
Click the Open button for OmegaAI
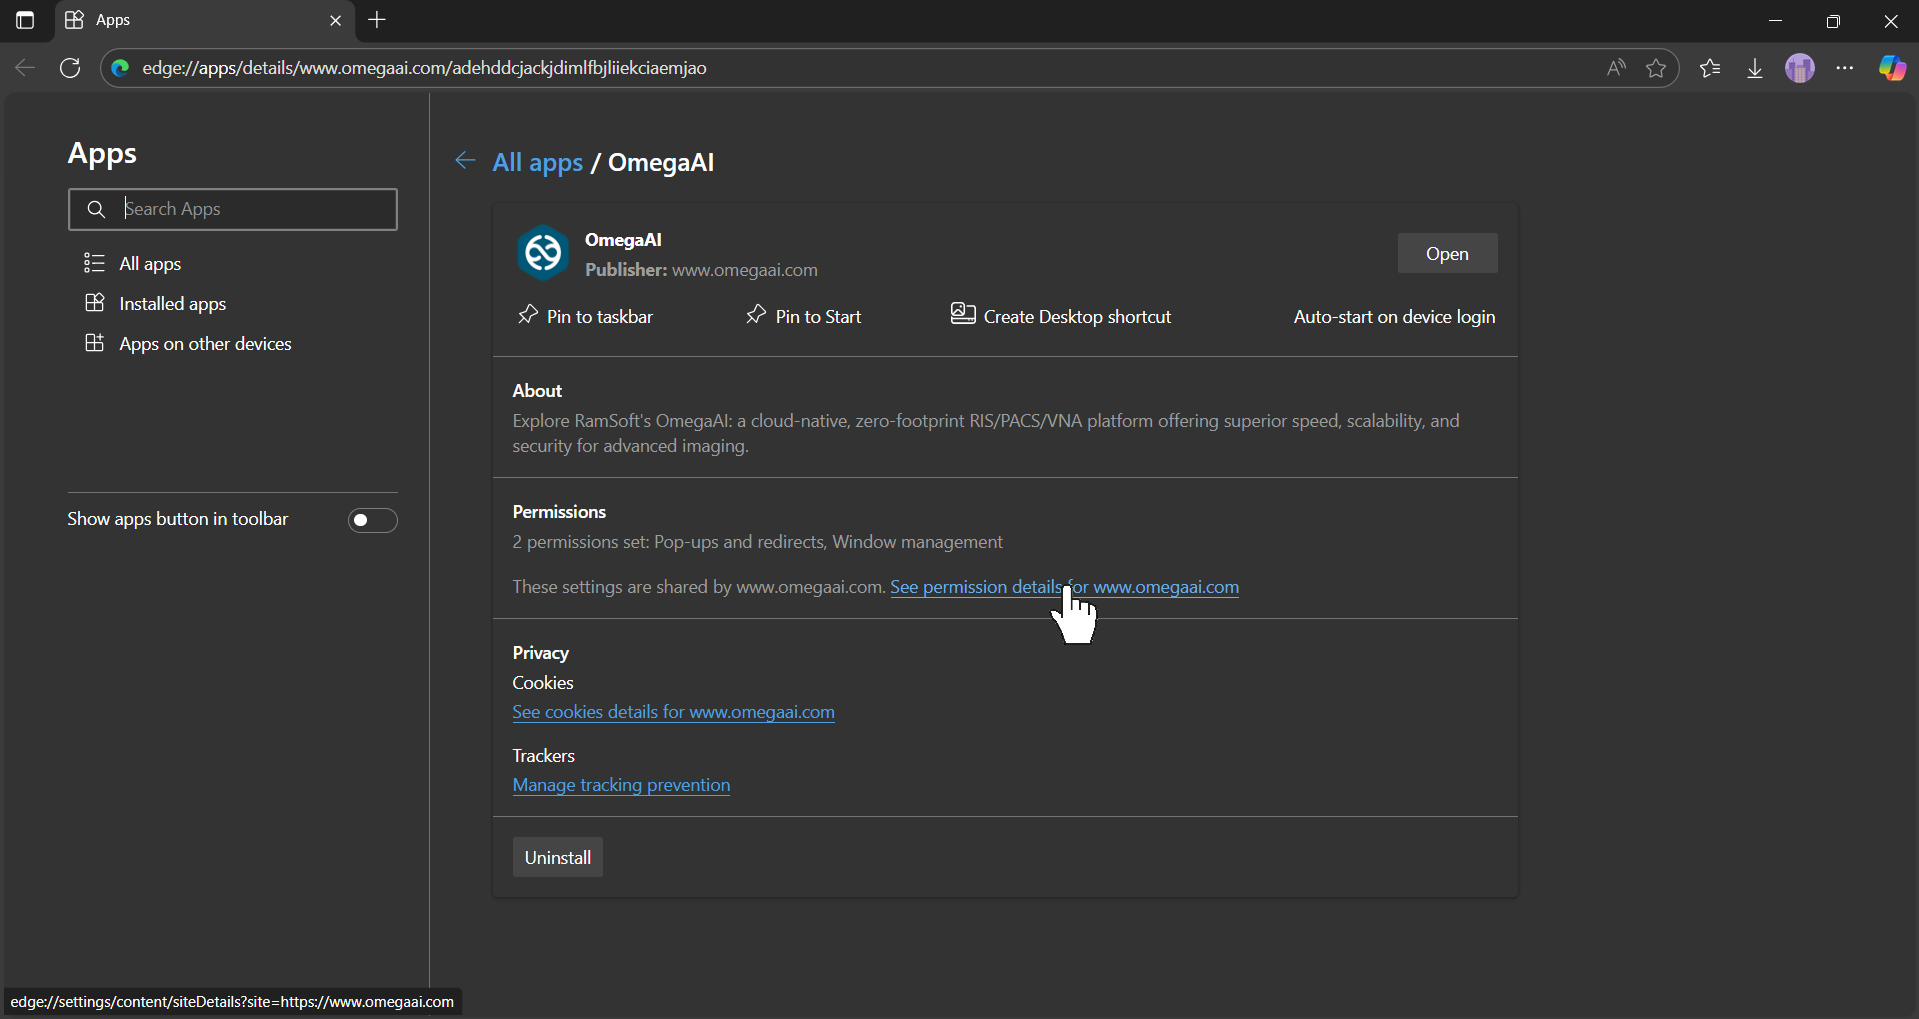pos(1447,253)
